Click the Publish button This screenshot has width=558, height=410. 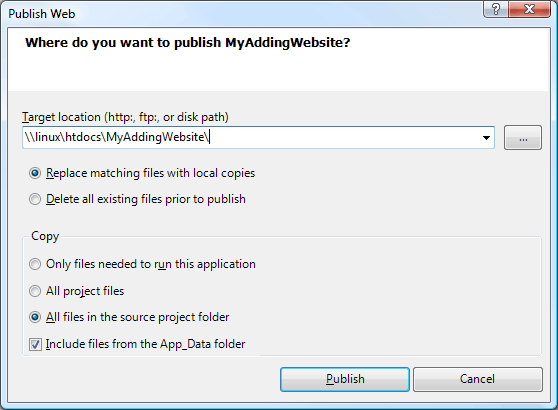[345, 379]
